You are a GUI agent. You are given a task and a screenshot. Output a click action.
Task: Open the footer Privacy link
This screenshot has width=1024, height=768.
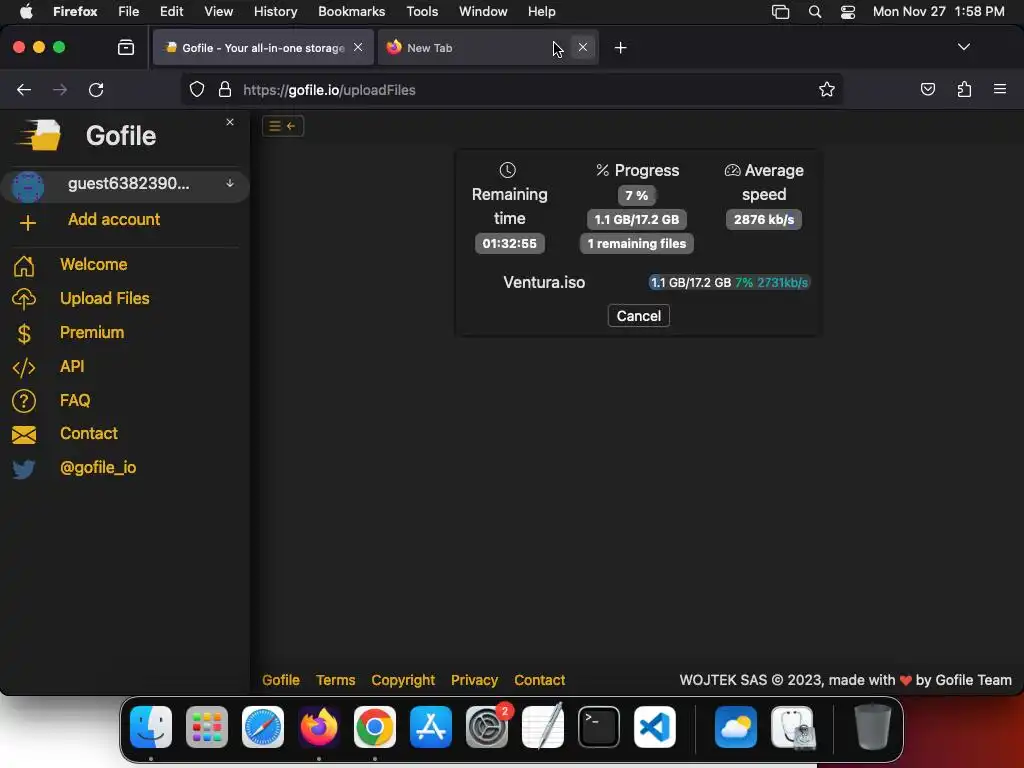[474, 680]
